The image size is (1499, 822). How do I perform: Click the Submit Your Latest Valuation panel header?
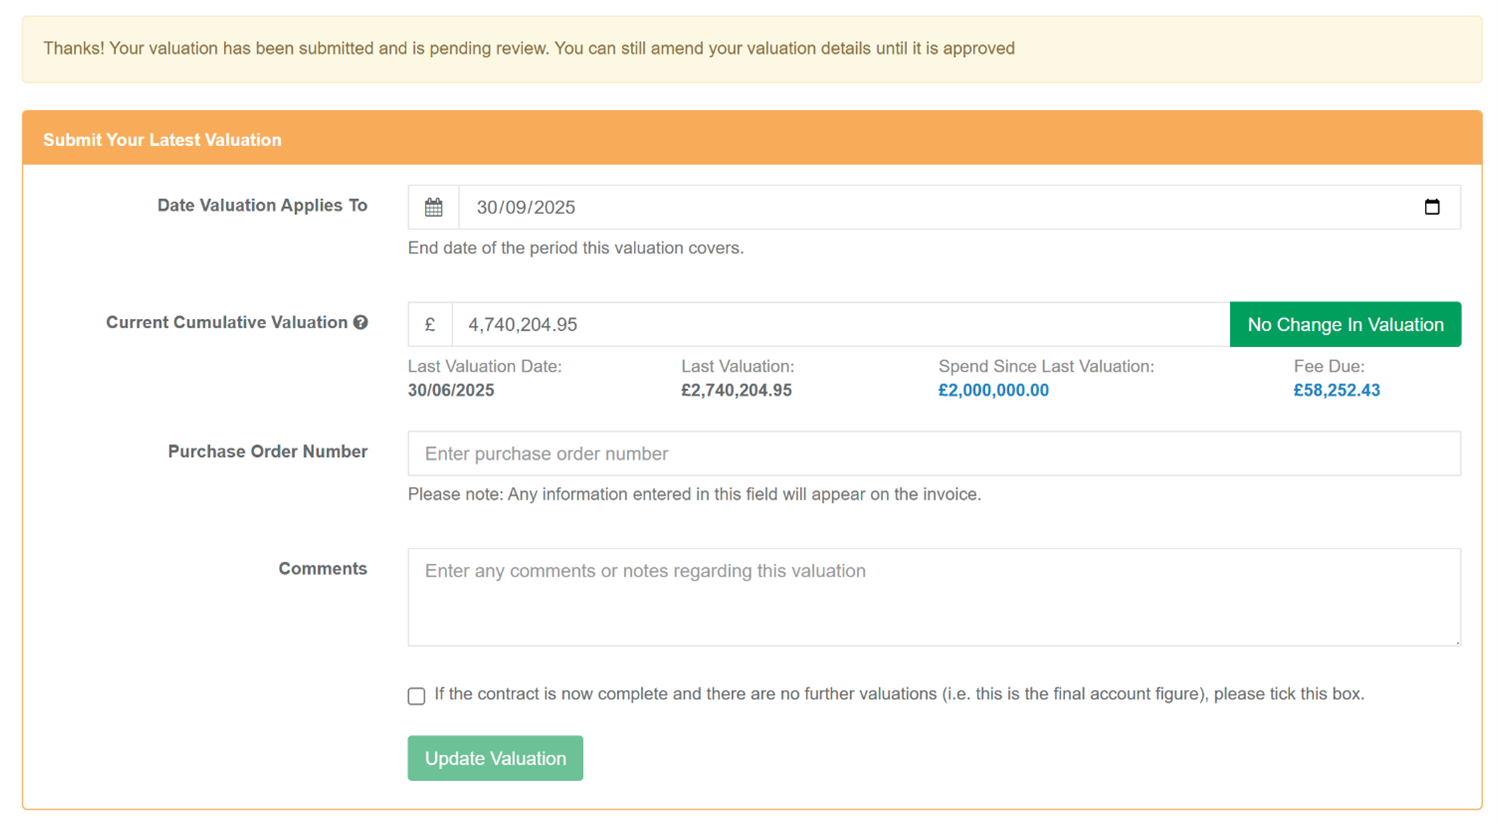point(752,139)
